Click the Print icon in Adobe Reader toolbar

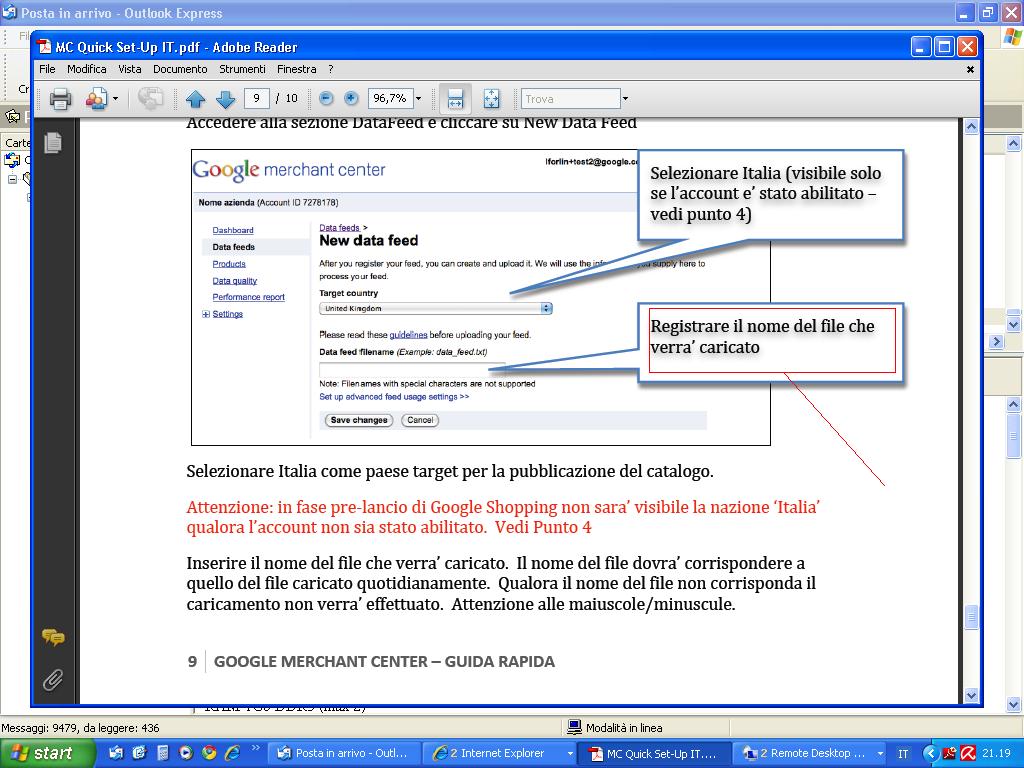point(60,99)
